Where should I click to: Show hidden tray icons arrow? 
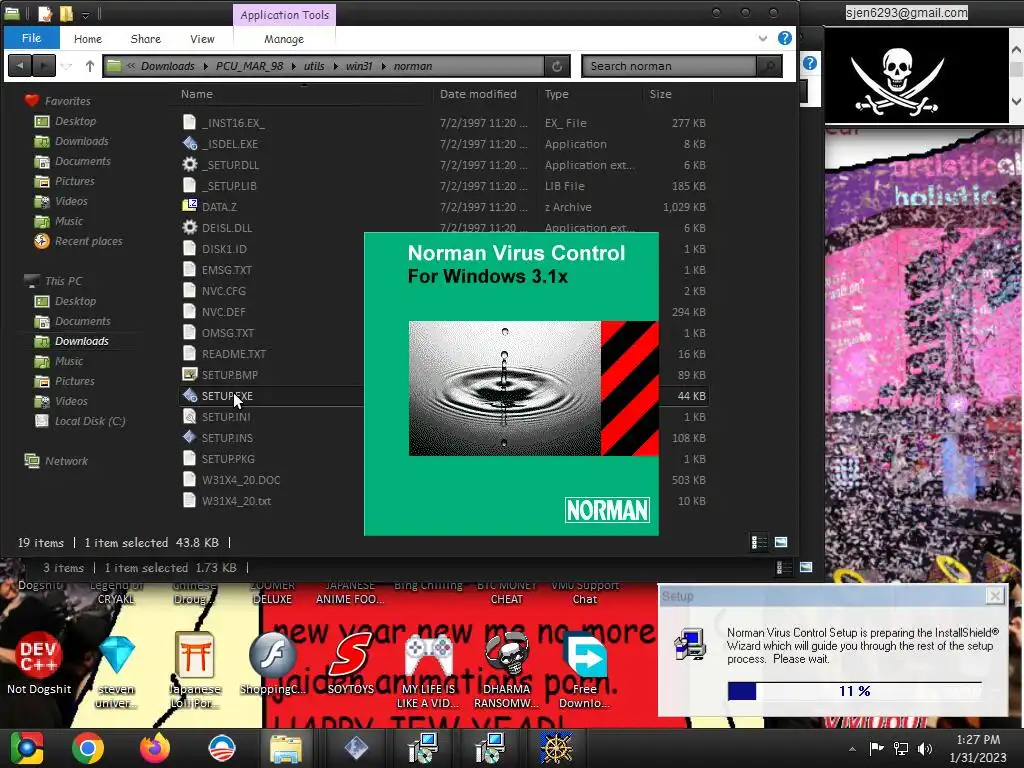coord(852,749)
